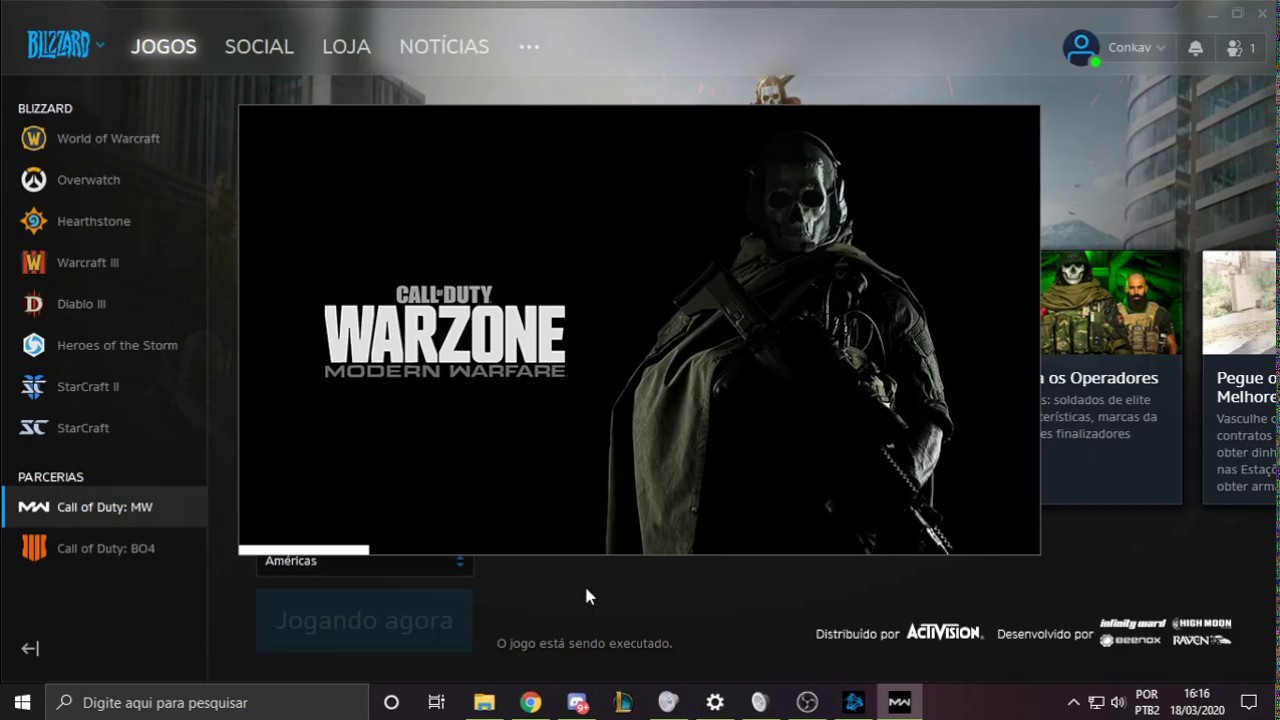Select the StarCraft II icon
This screenshot has width=1280, height=720.
(x=34, y=386)
